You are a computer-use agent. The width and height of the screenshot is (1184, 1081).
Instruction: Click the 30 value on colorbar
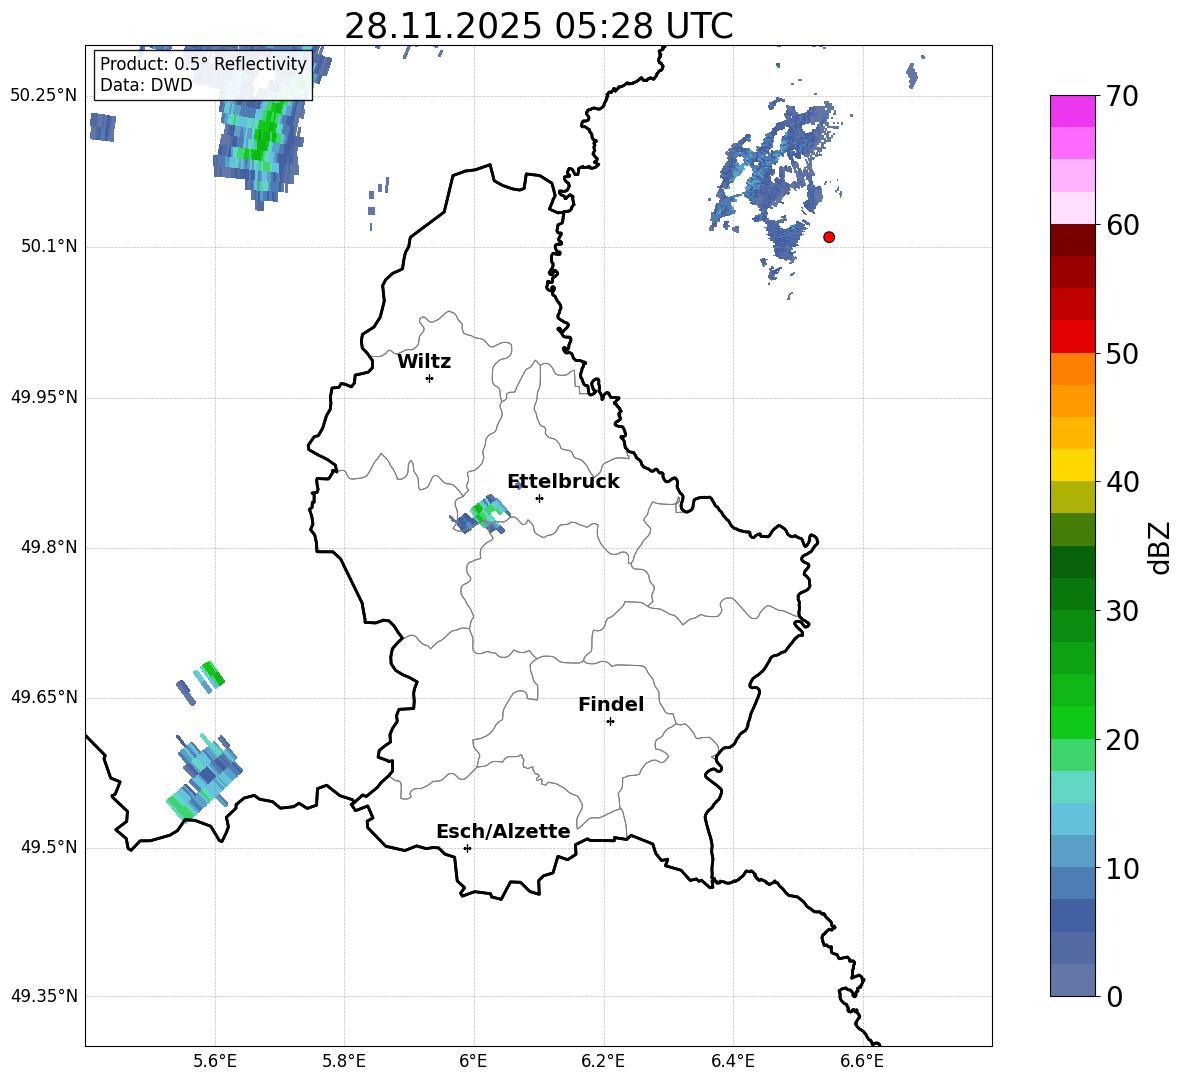pos(1122,611)
